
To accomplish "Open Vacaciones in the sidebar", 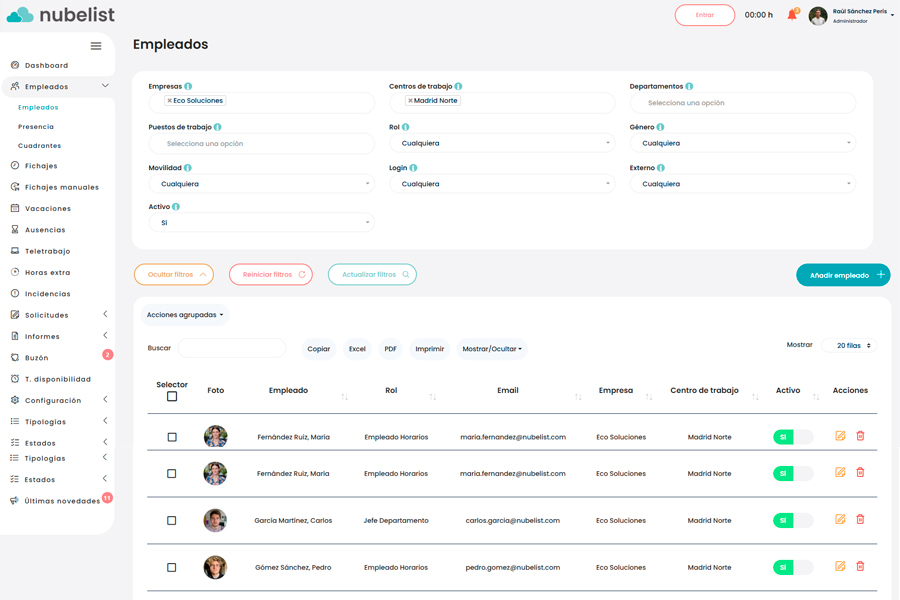I will click(x=48, y=209).
